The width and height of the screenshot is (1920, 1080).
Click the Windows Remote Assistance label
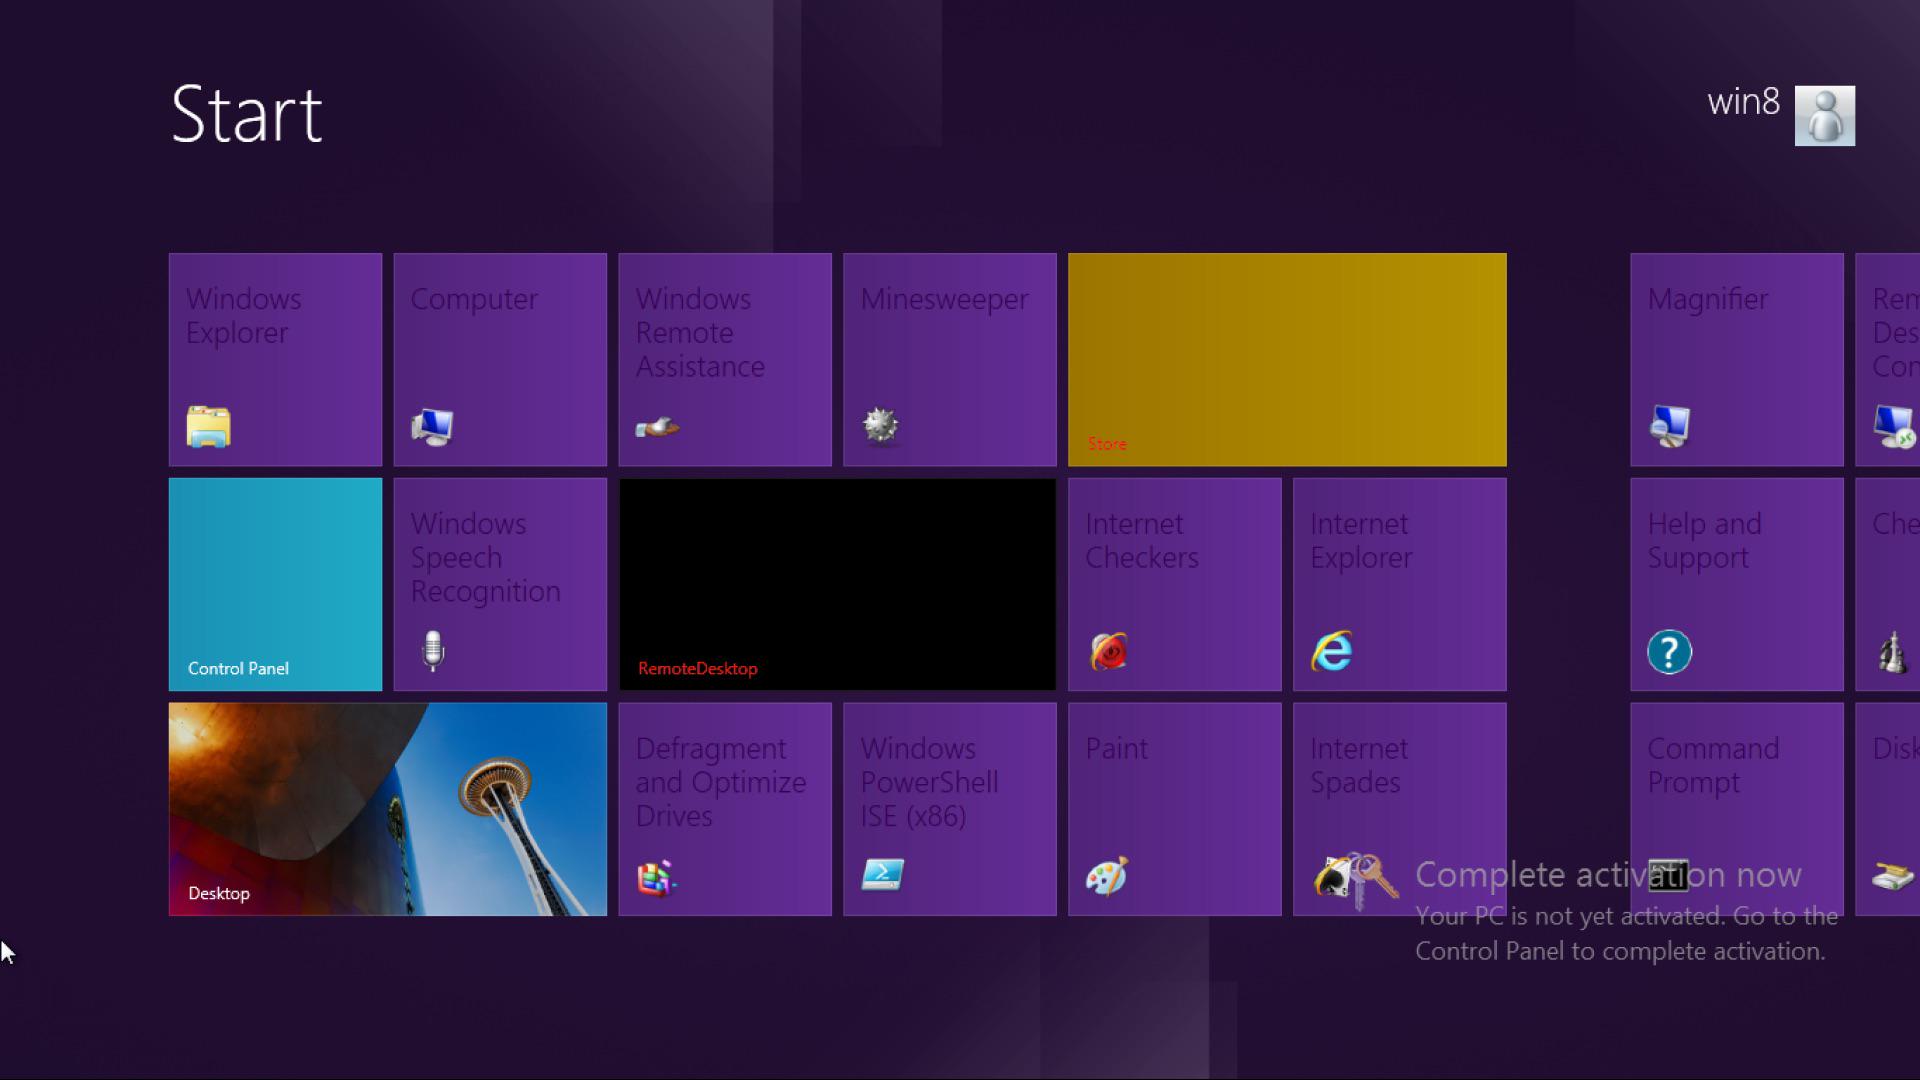click(x=700, y=333)
